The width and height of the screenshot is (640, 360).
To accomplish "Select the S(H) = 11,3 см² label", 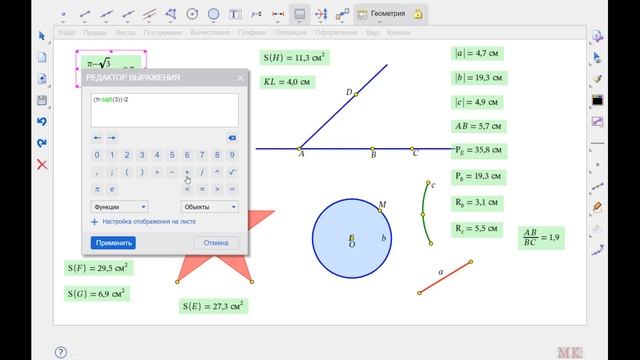I will (x=294, y=58).
